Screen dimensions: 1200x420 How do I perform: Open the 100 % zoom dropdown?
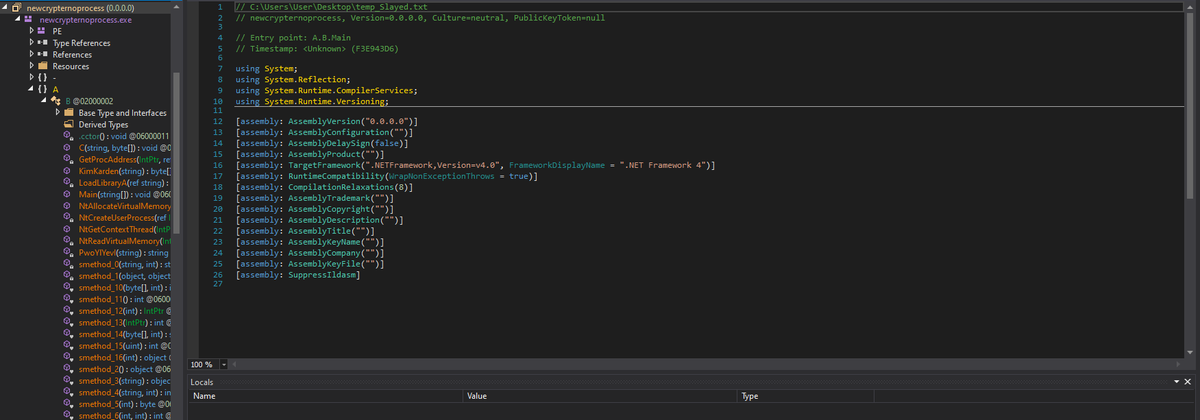223,364
